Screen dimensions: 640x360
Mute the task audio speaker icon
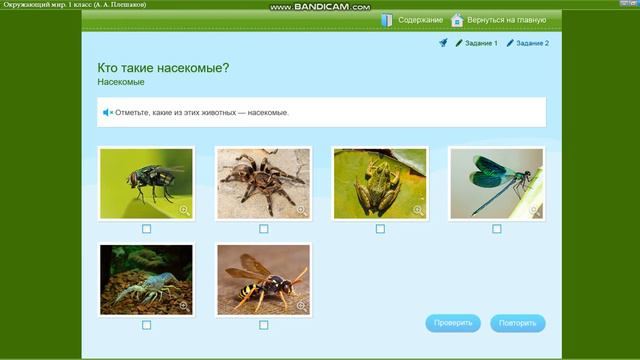pos(108,112)
